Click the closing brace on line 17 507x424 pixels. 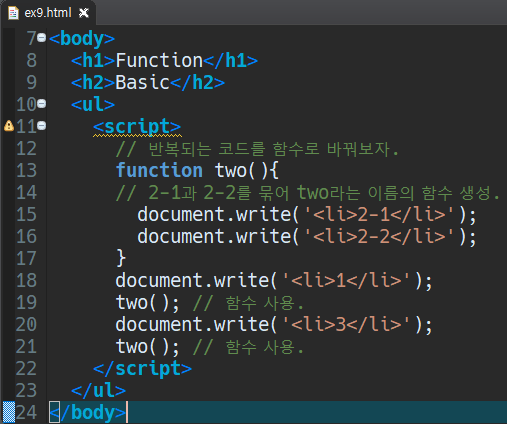(121, 258)
